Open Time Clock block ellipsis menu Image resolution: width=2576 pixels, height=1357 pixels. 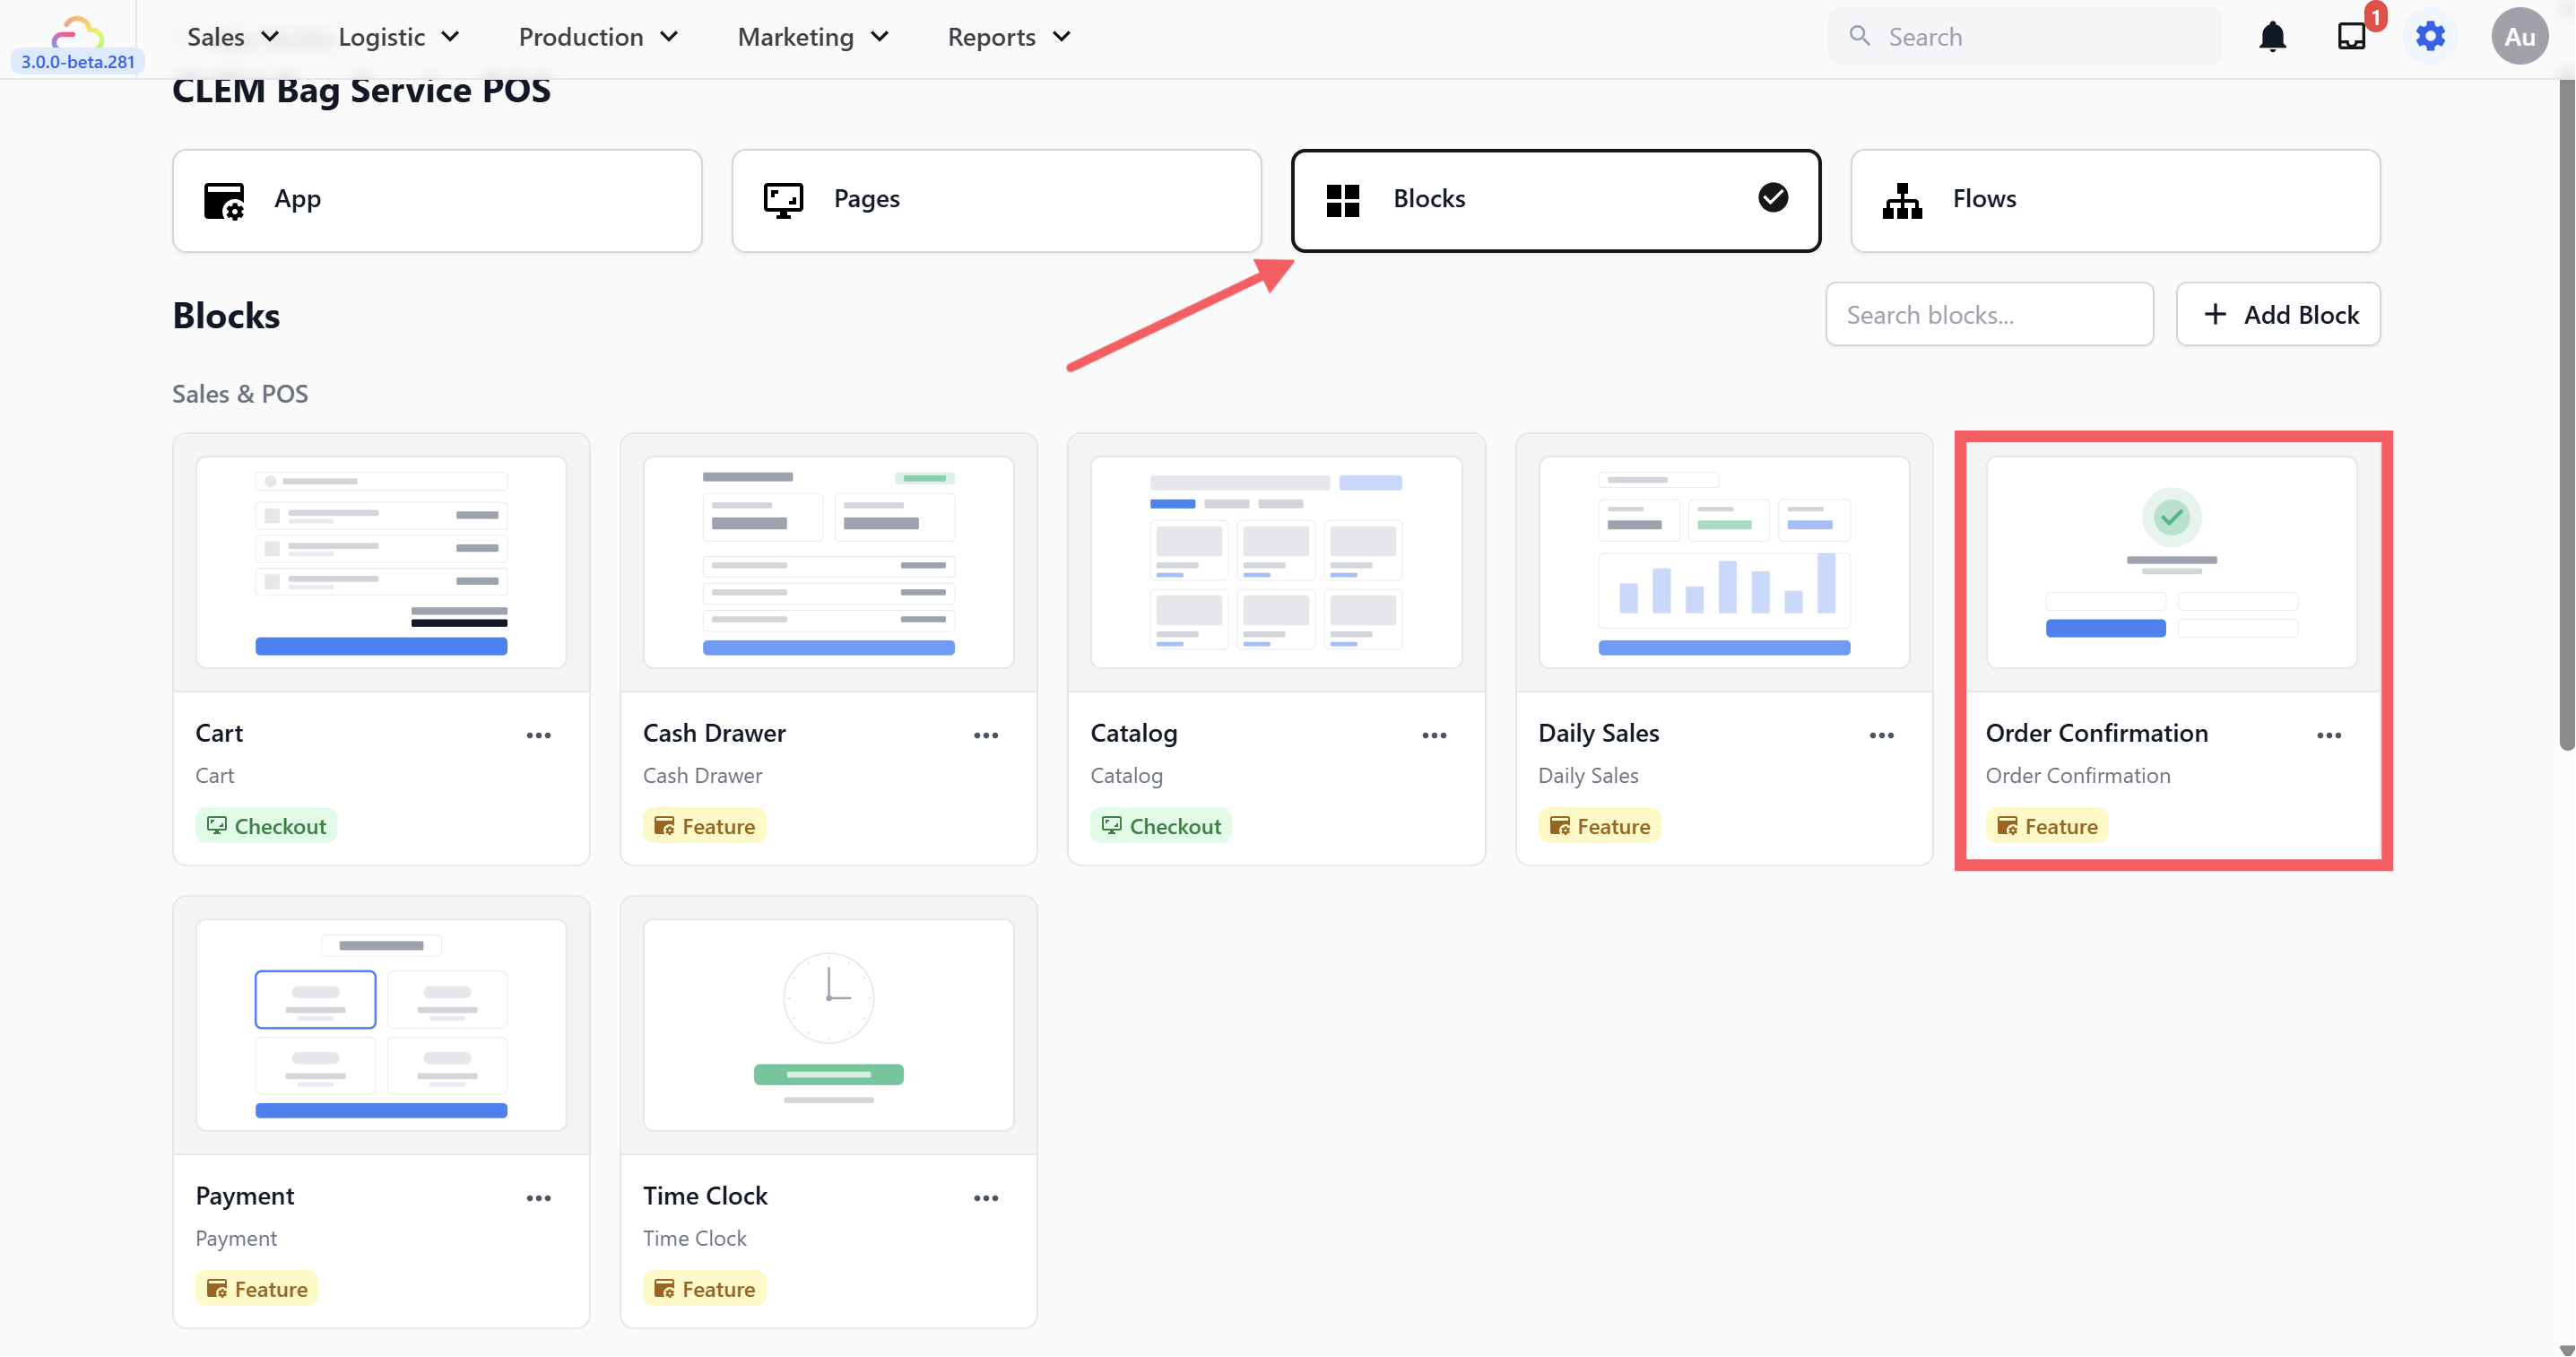[985, 1198]
